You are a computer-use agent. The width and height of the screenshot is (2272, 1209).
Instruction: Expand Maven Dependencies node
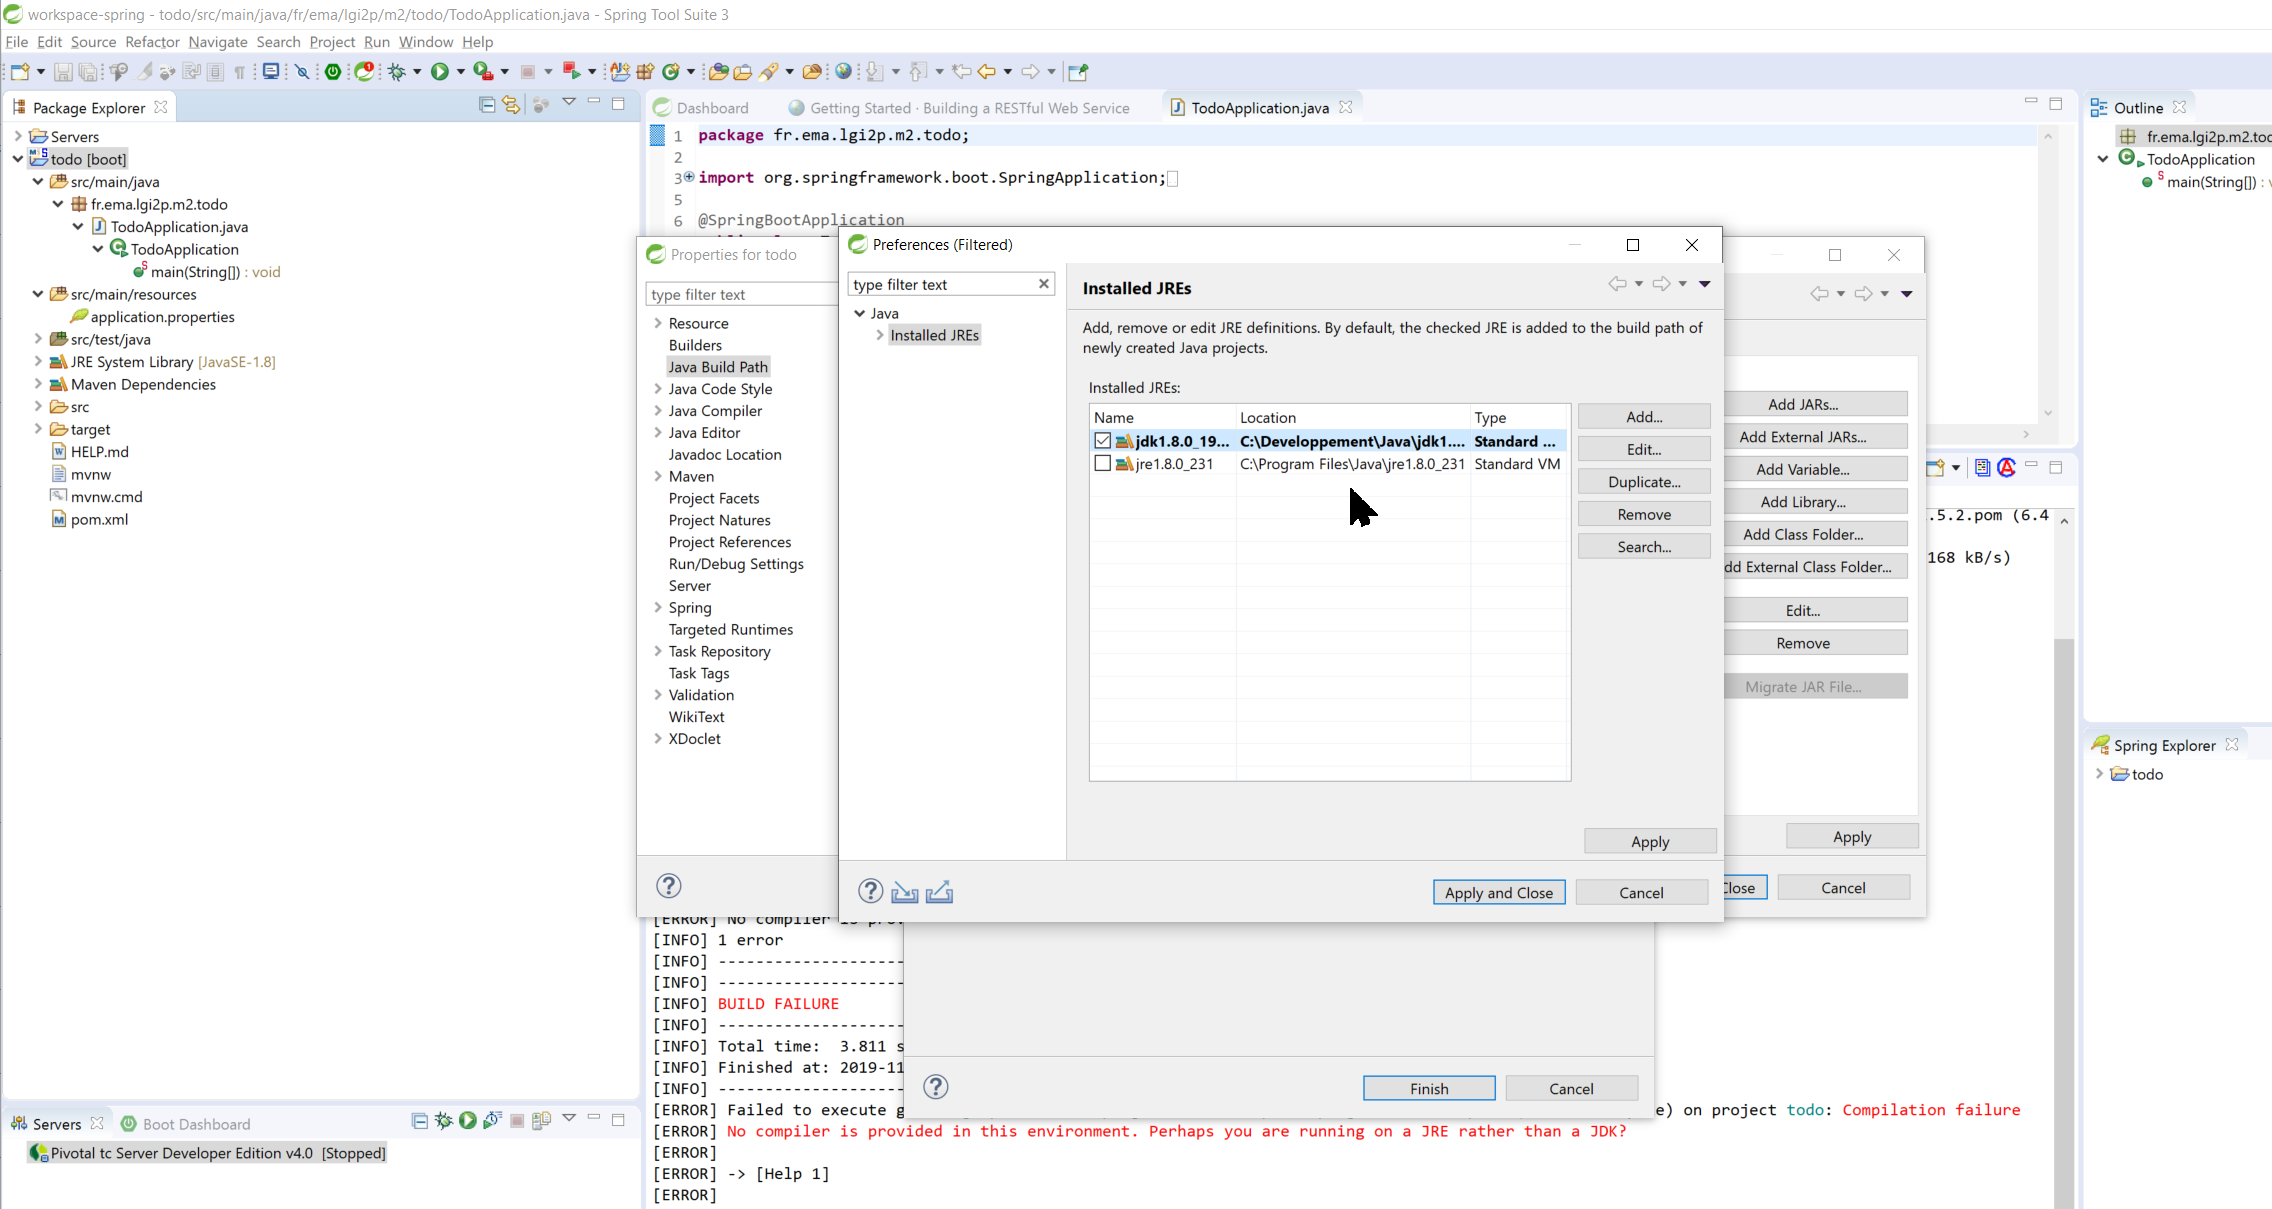[x=38, y=384]
